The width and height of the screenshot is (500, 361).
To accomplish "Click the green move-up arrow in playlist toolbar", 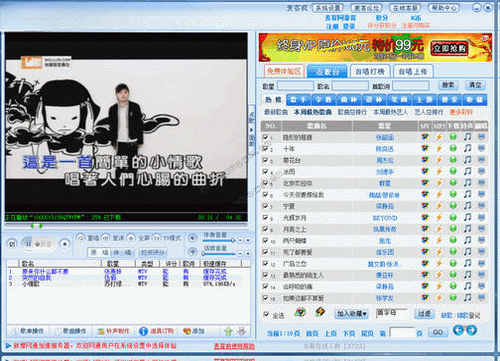I will coord(228,331).
